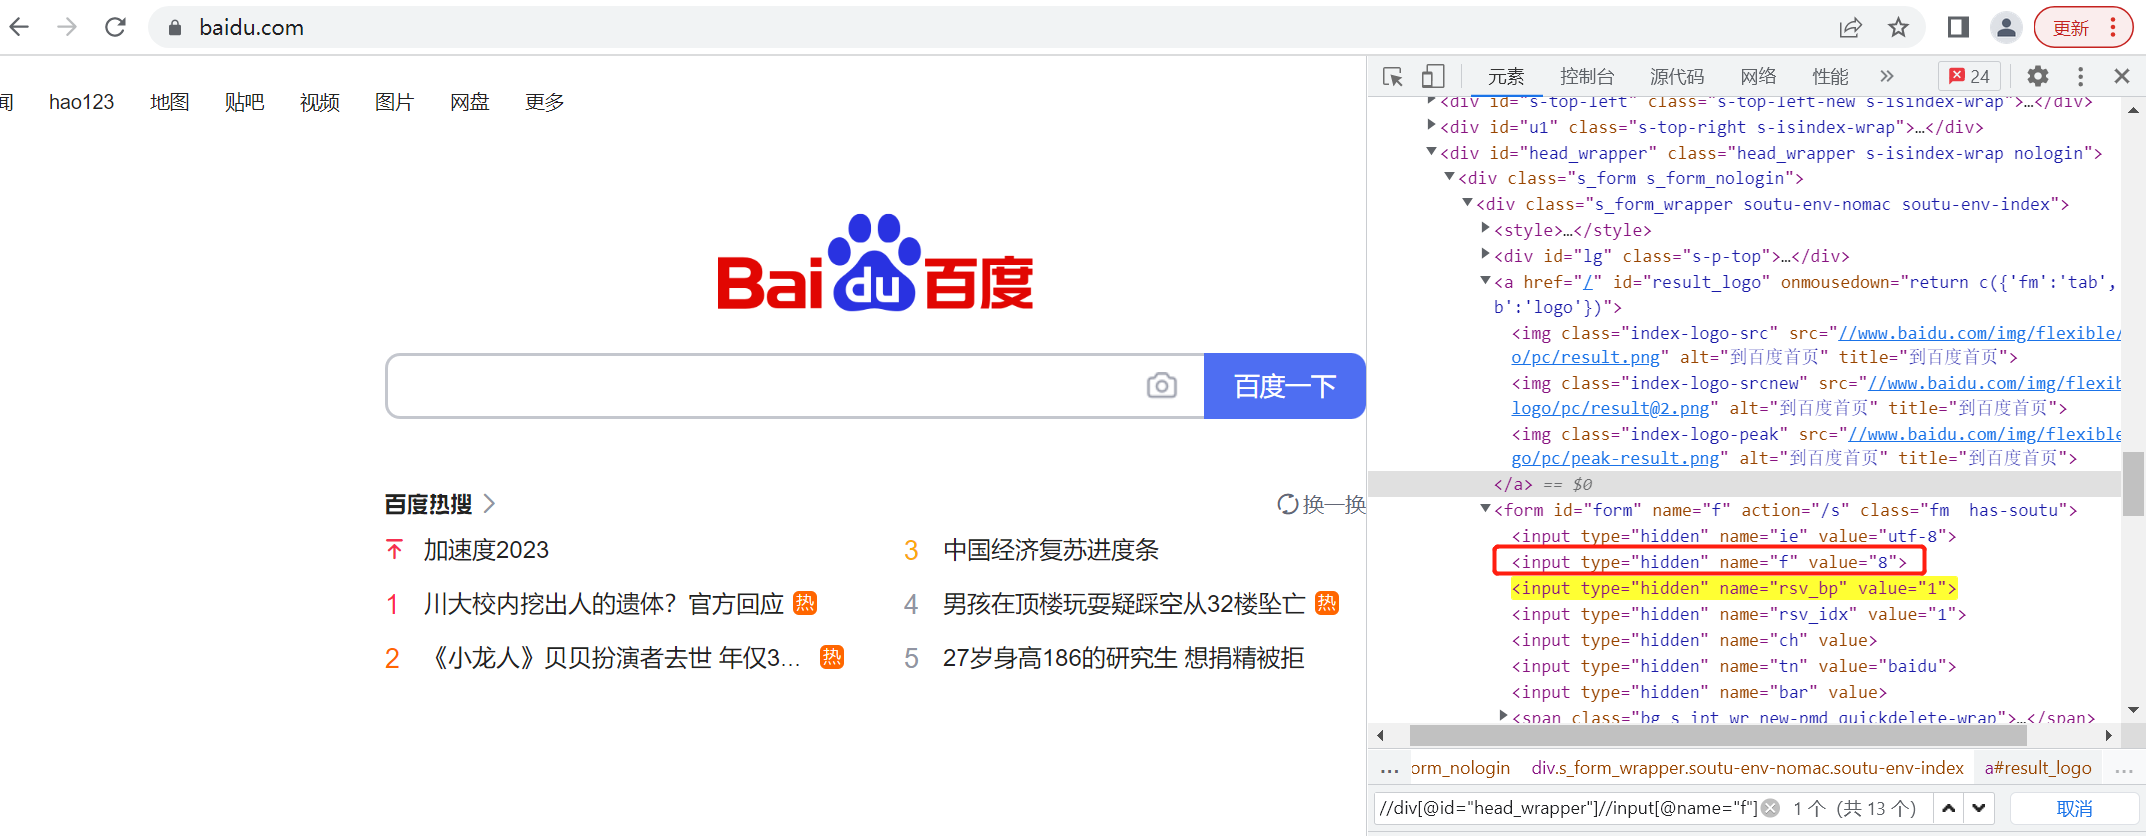Go to previous search match
2146x836 pixels.
point(1949,808)
